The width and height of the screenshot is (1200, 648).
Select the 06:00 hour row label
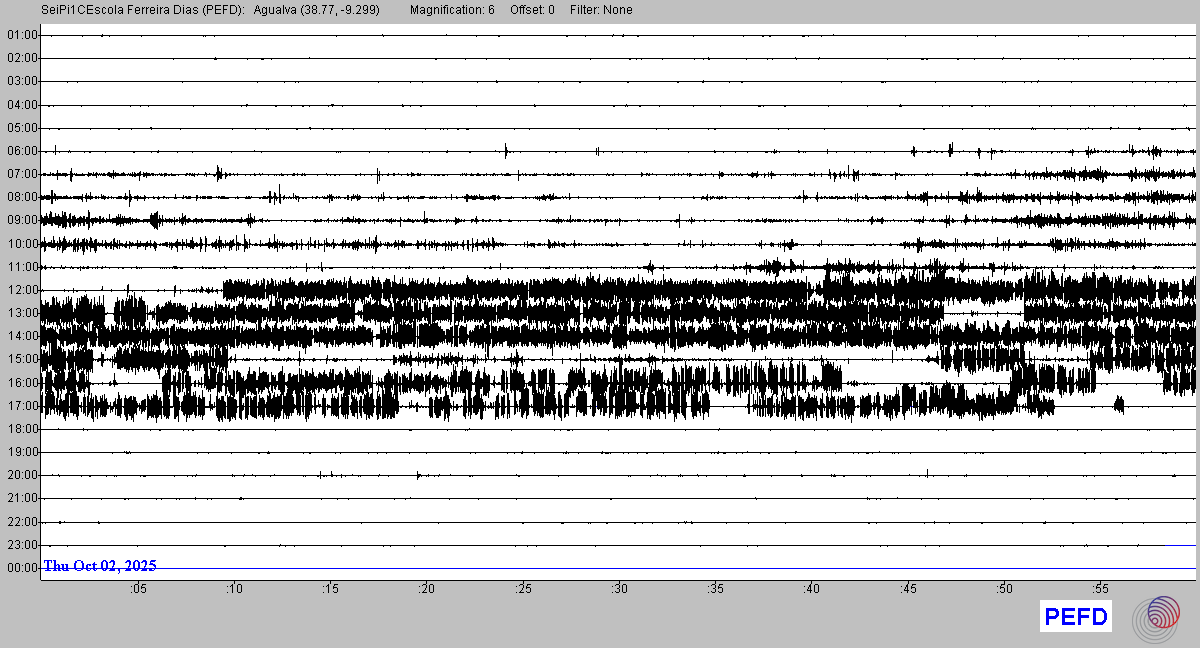tap(22, 151)
